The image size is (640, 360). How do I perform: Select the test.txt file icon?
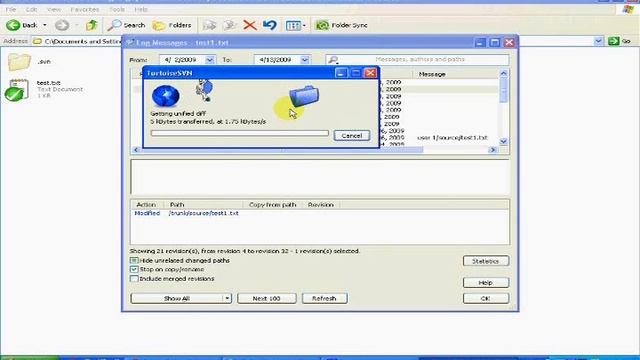[17, 90]
